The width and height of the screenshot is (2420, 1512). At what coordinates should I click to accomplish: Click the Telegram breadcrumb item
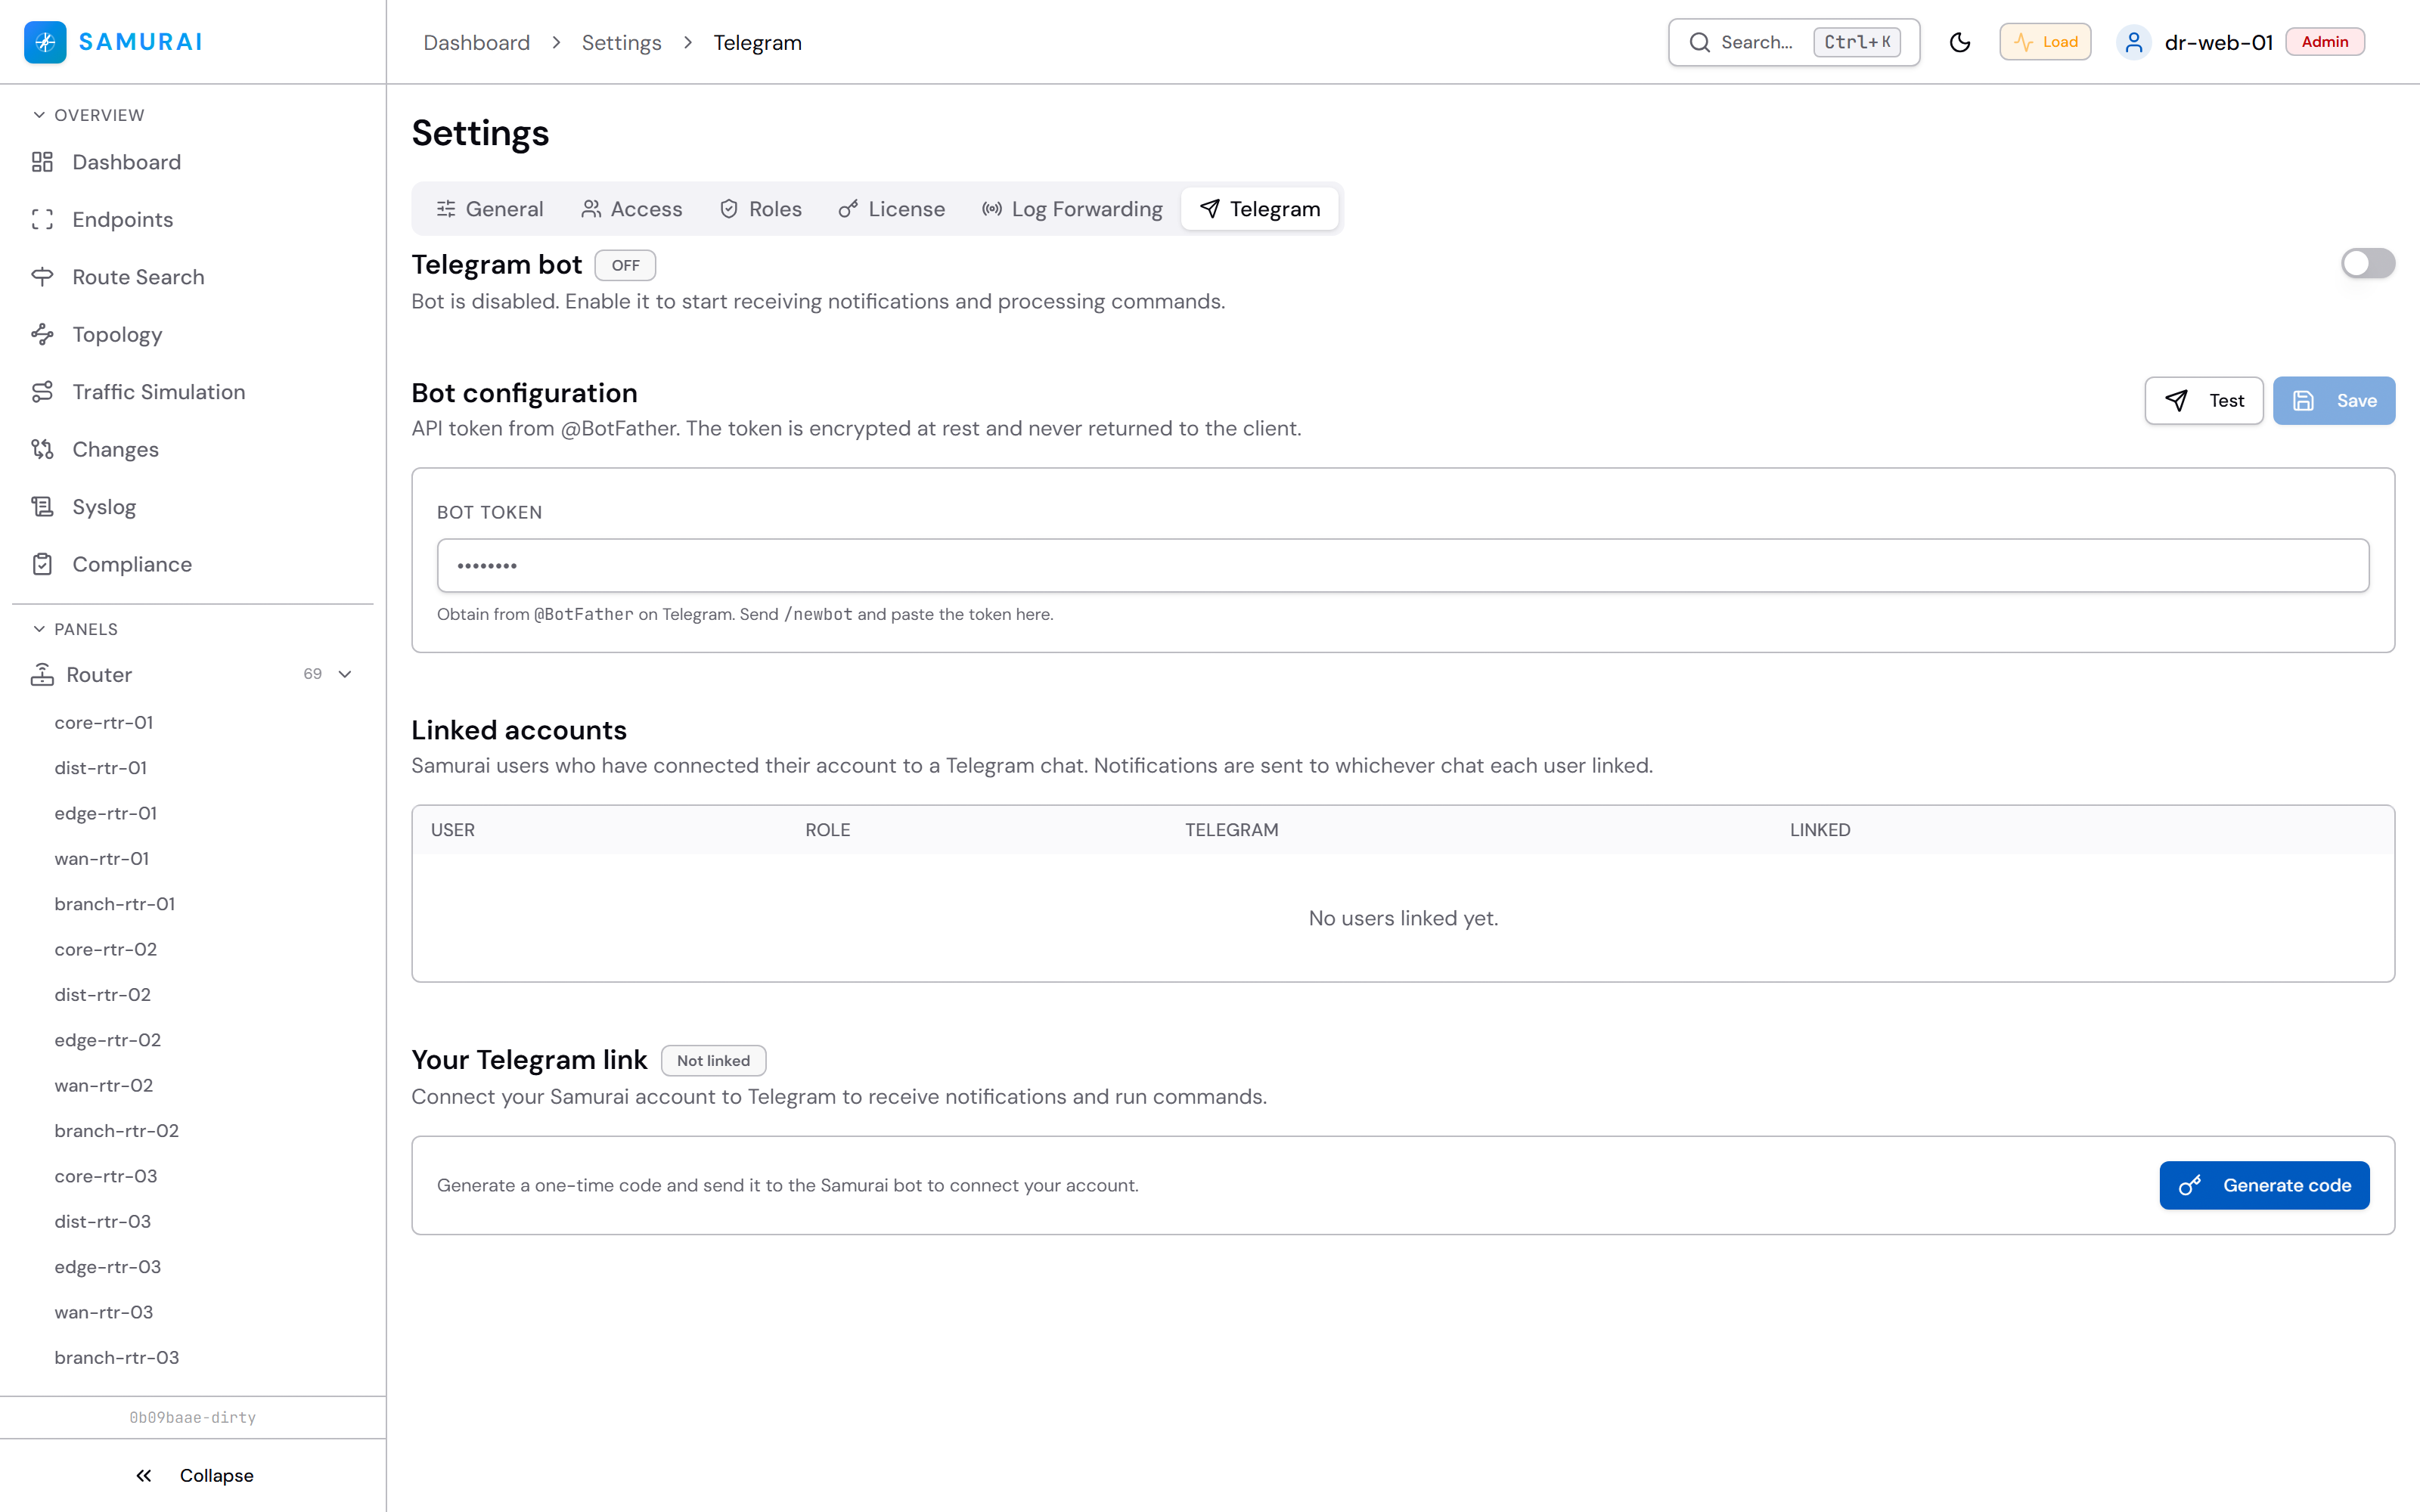758,43
